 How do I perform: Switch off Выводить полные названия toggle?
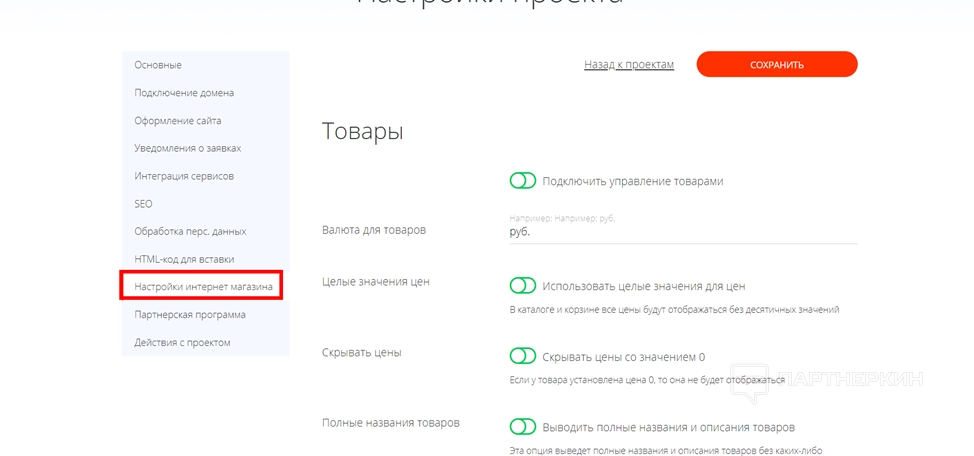(x=523, y=427)
